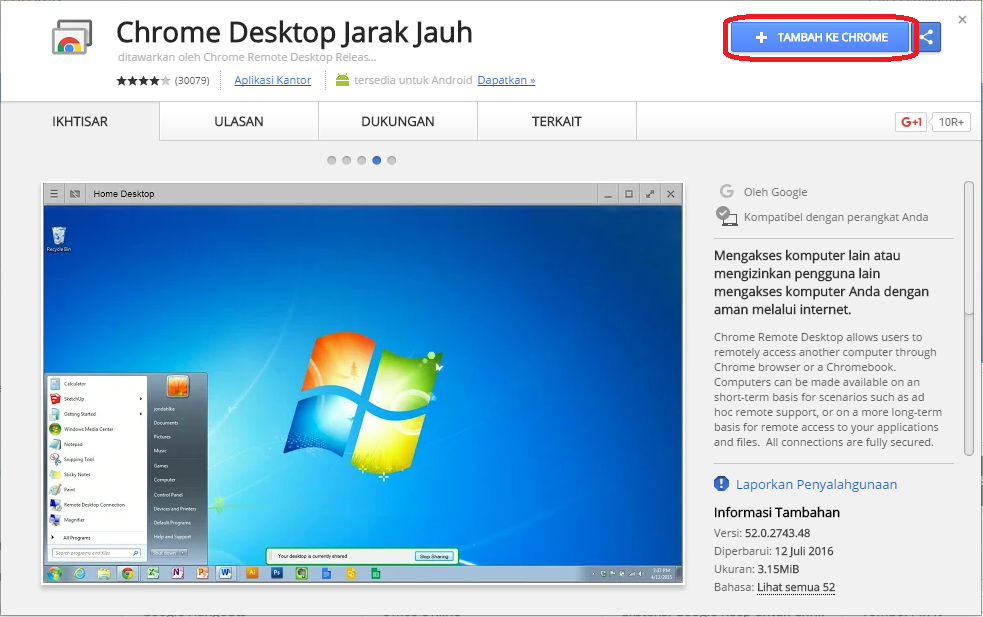Image resolution: width=983 pixels, height=617 pixels.
Task: Click the Stop Sharing button in the screenshot
Action: pyautogui.click(x=434, y=556)
